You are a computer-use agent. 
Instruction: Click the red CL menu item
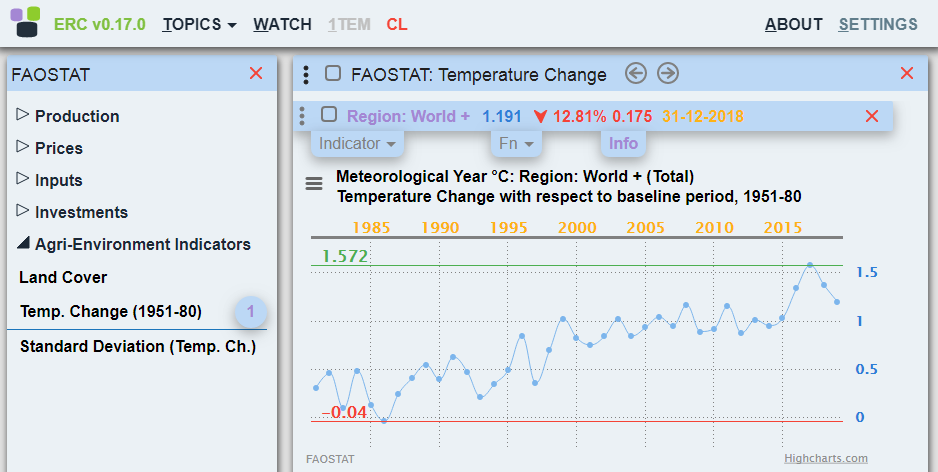(x=397, y=25)
